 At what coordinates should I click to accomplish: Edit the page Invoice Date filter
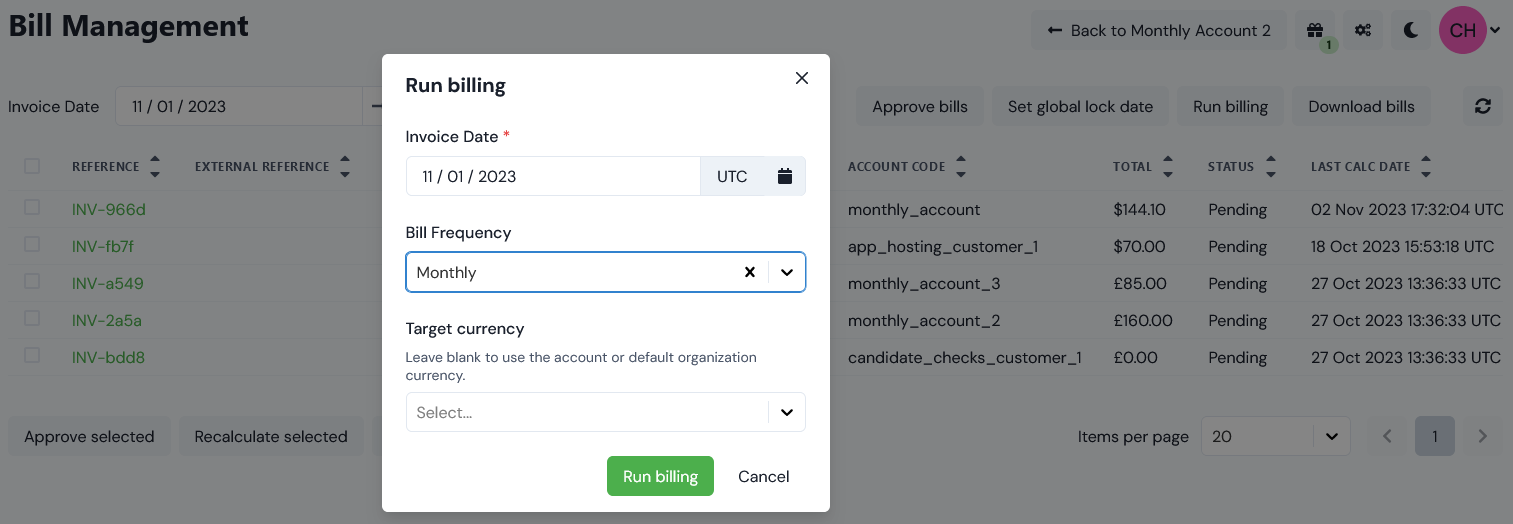239,106
